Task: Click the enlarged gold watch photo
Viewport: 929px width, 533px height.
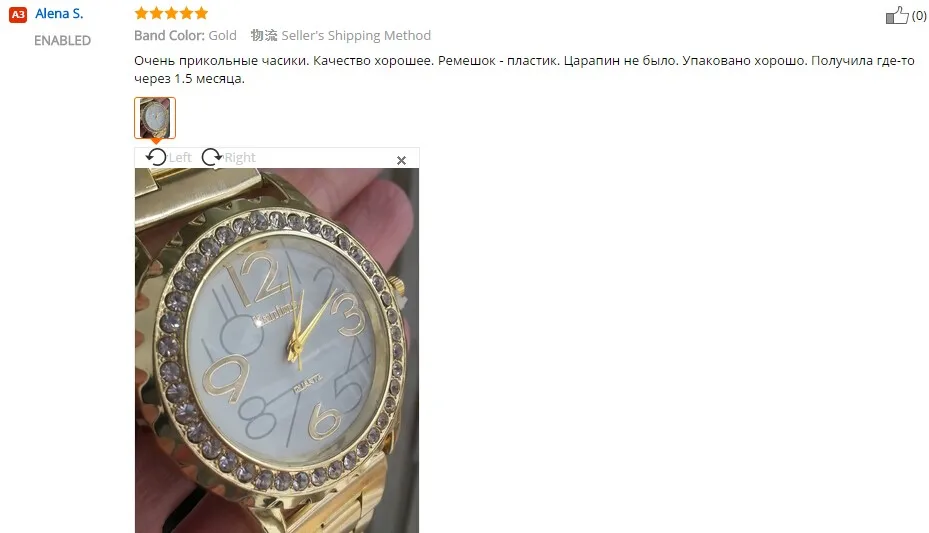Action: (x=277, y=351)
